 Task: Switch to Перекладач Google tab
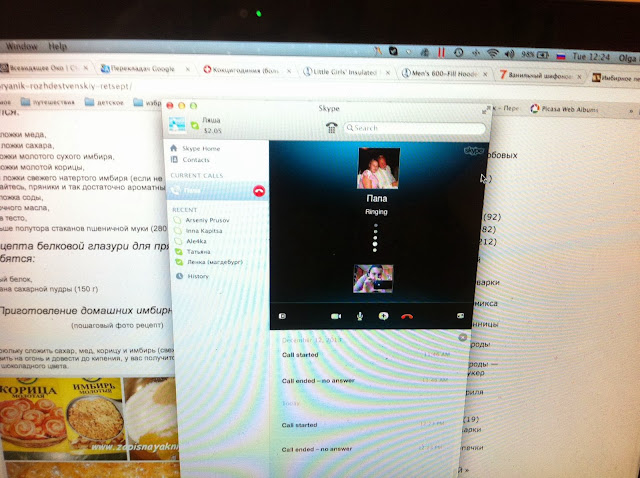(x=143, y=69)
